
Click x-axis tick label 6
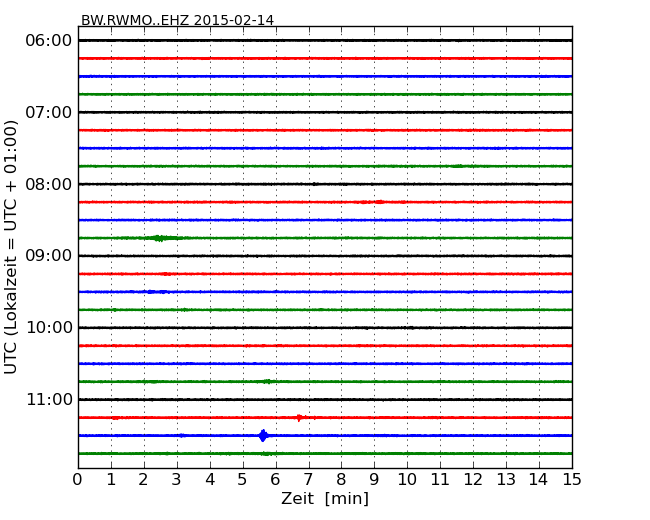click(x=275, y=480)
